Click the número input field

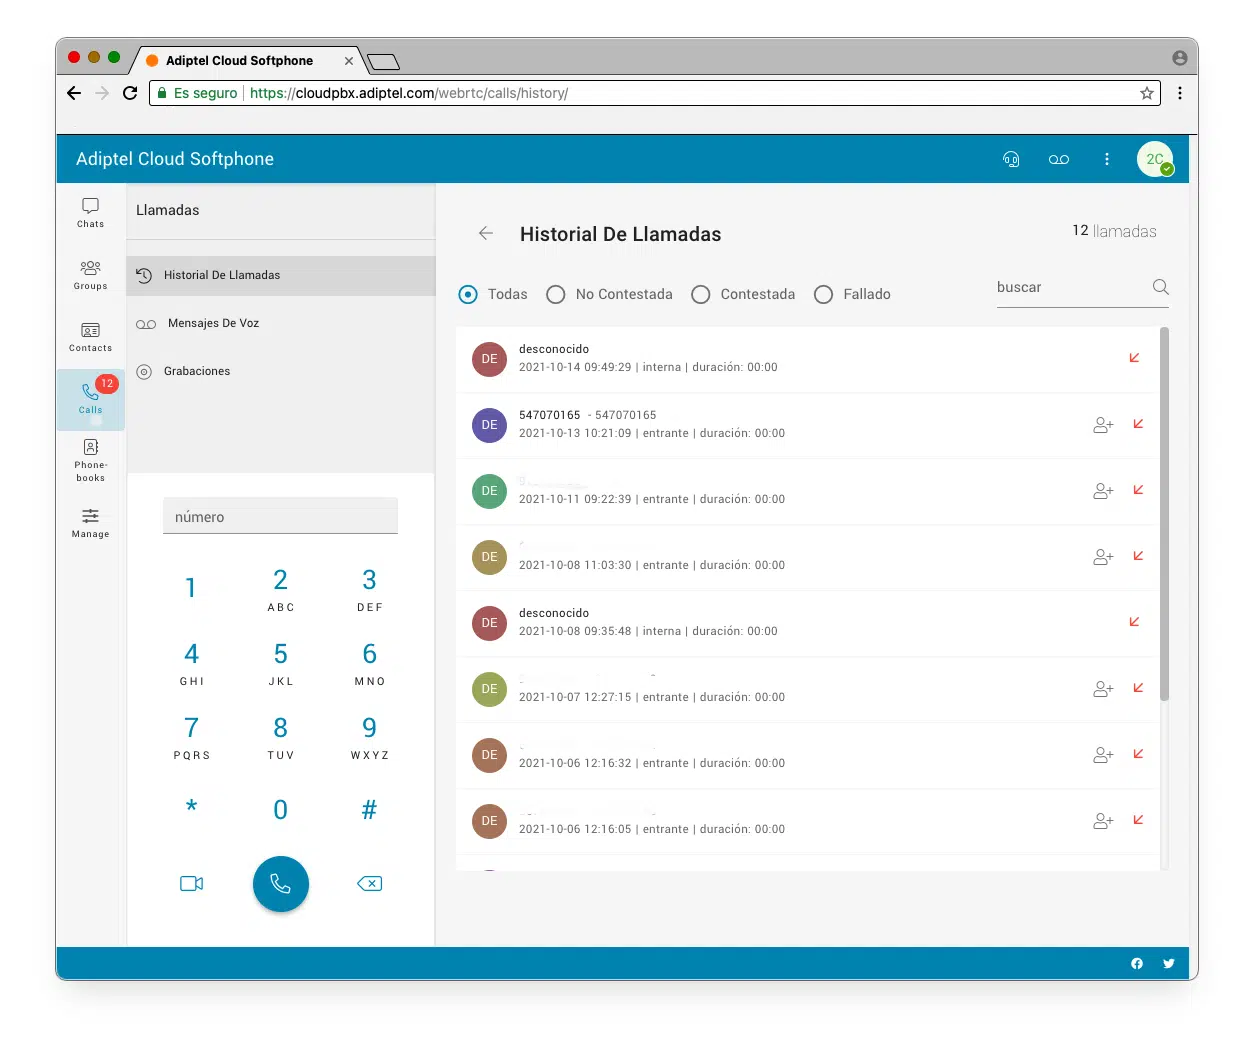pyautogui.click(x=280, y=516)
